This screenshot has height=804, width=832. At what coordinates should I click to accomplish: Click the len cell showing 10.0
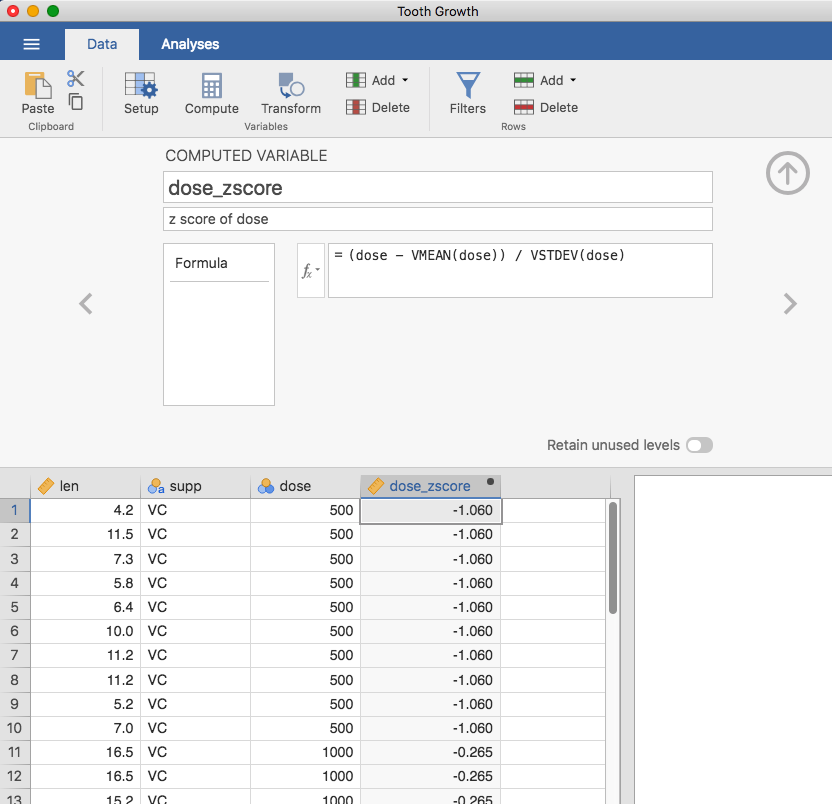pos(85,631)
